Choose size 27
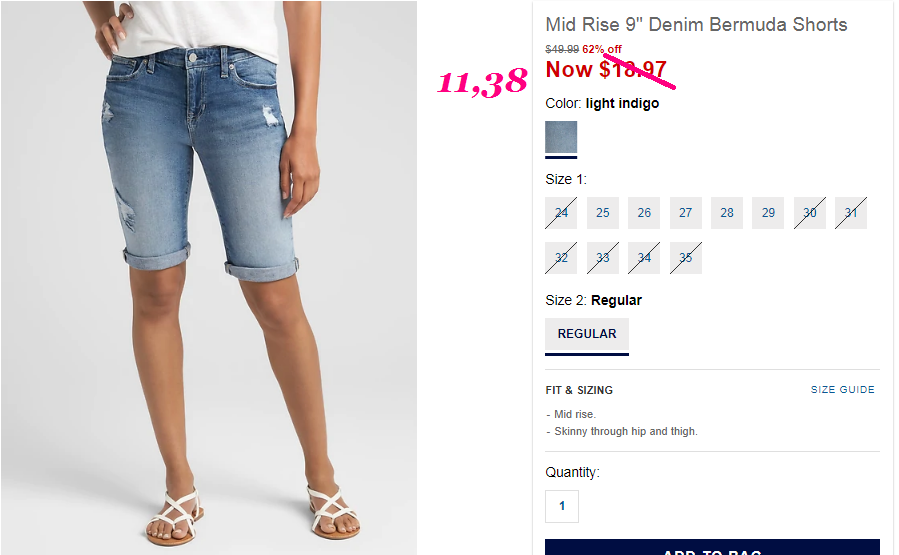This screenshot has height=555, width=899. pyautogui.click(x=686, y=213)
